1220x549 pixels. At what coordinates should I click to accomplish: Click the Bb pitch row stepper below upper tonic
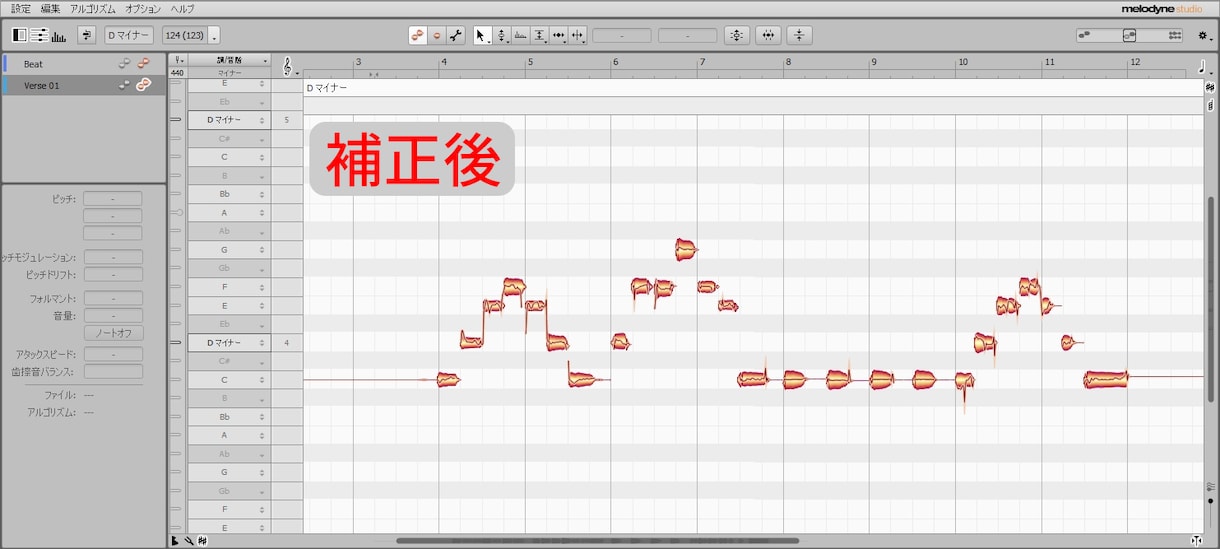point(262,194)
